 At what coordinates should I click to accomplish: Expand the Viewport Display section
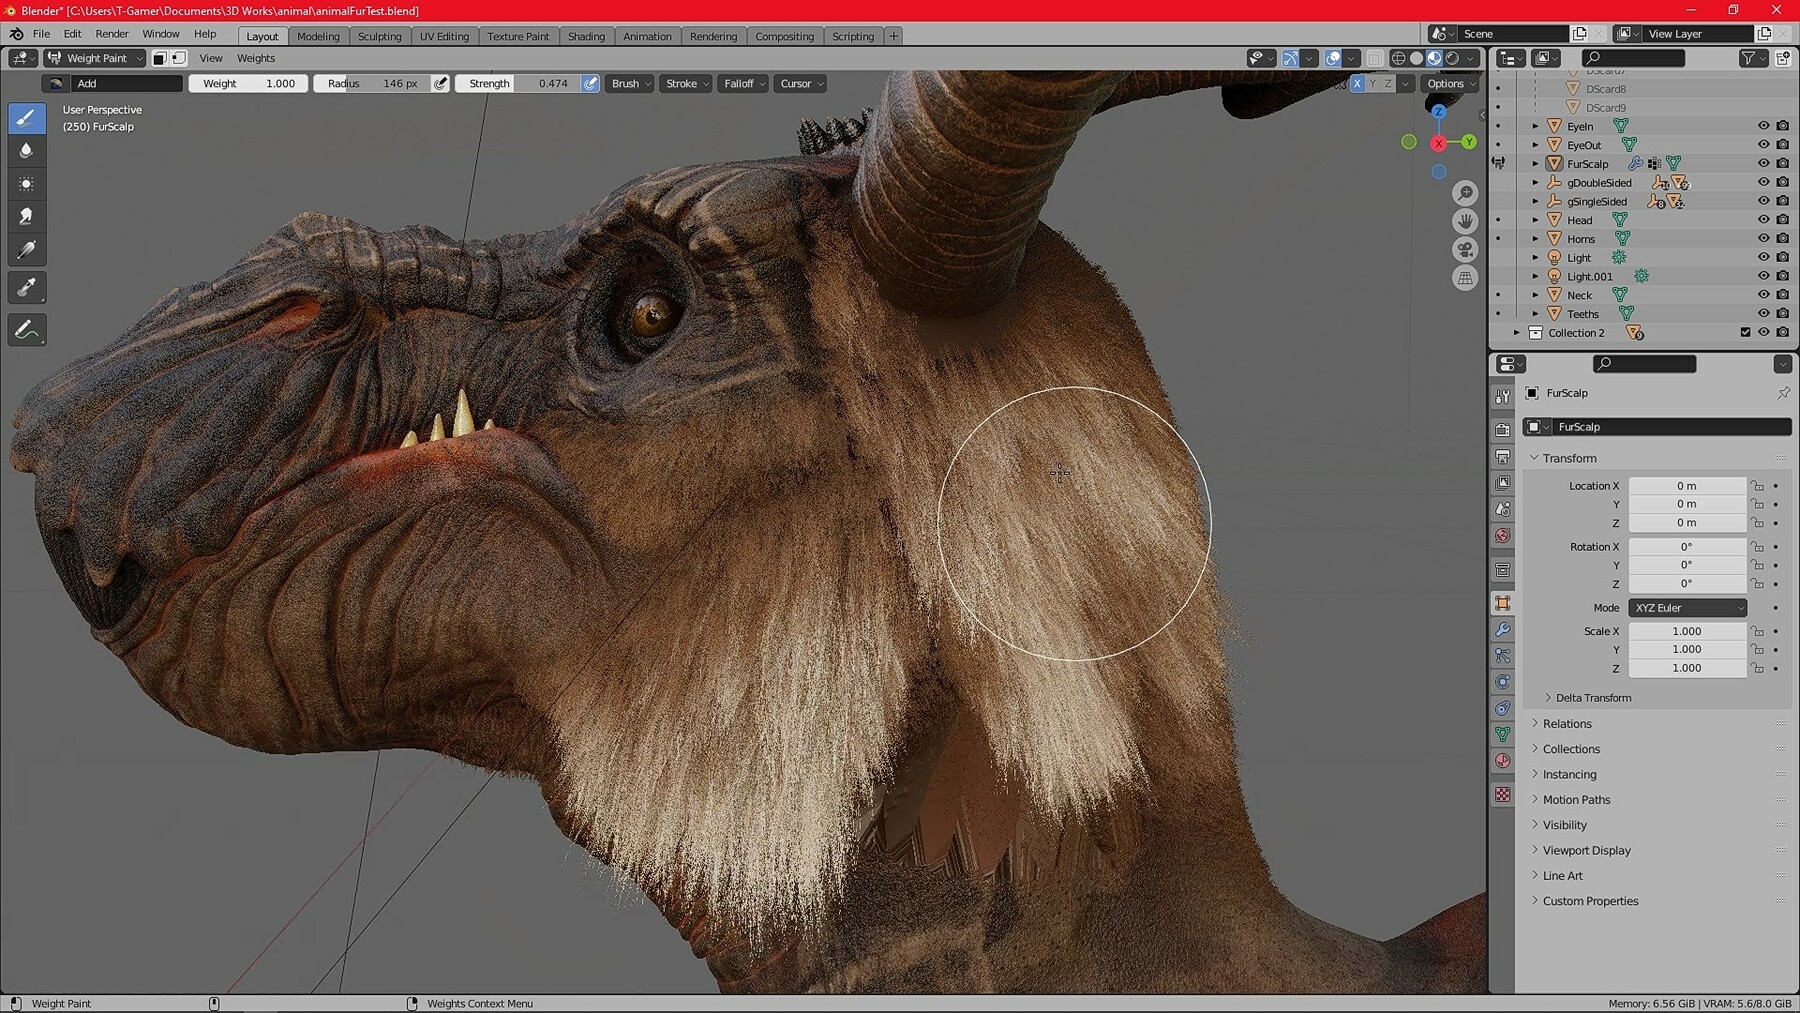point(1585,851)
